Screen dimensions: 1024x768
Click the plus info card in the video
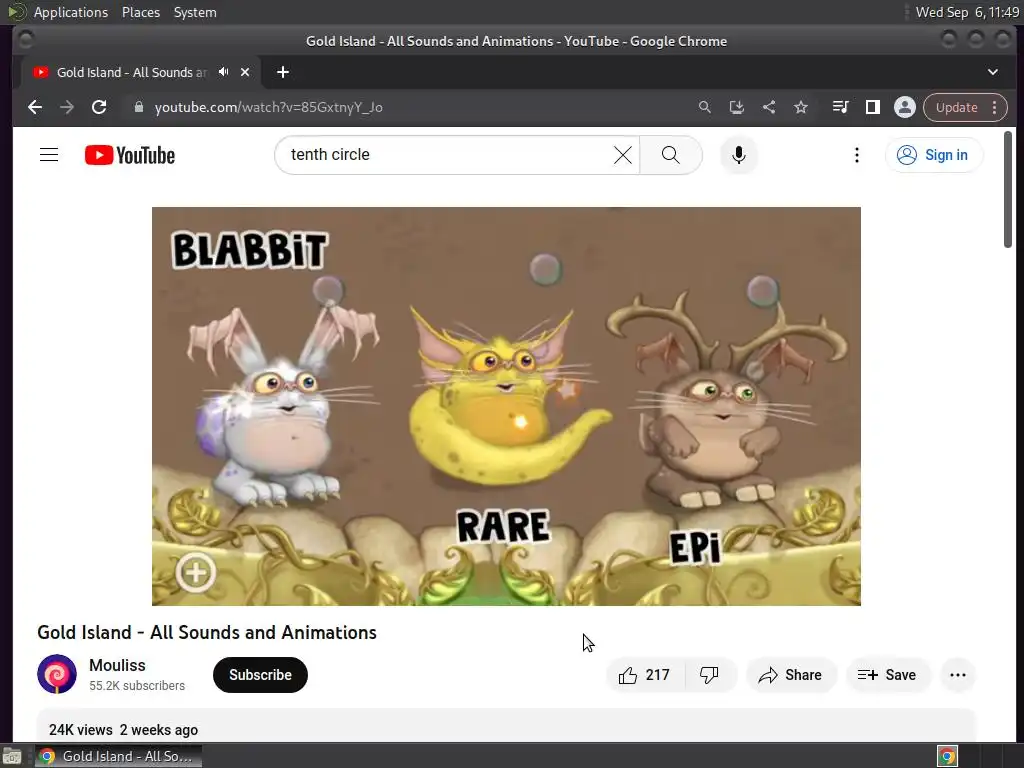(x=195, y=573)
